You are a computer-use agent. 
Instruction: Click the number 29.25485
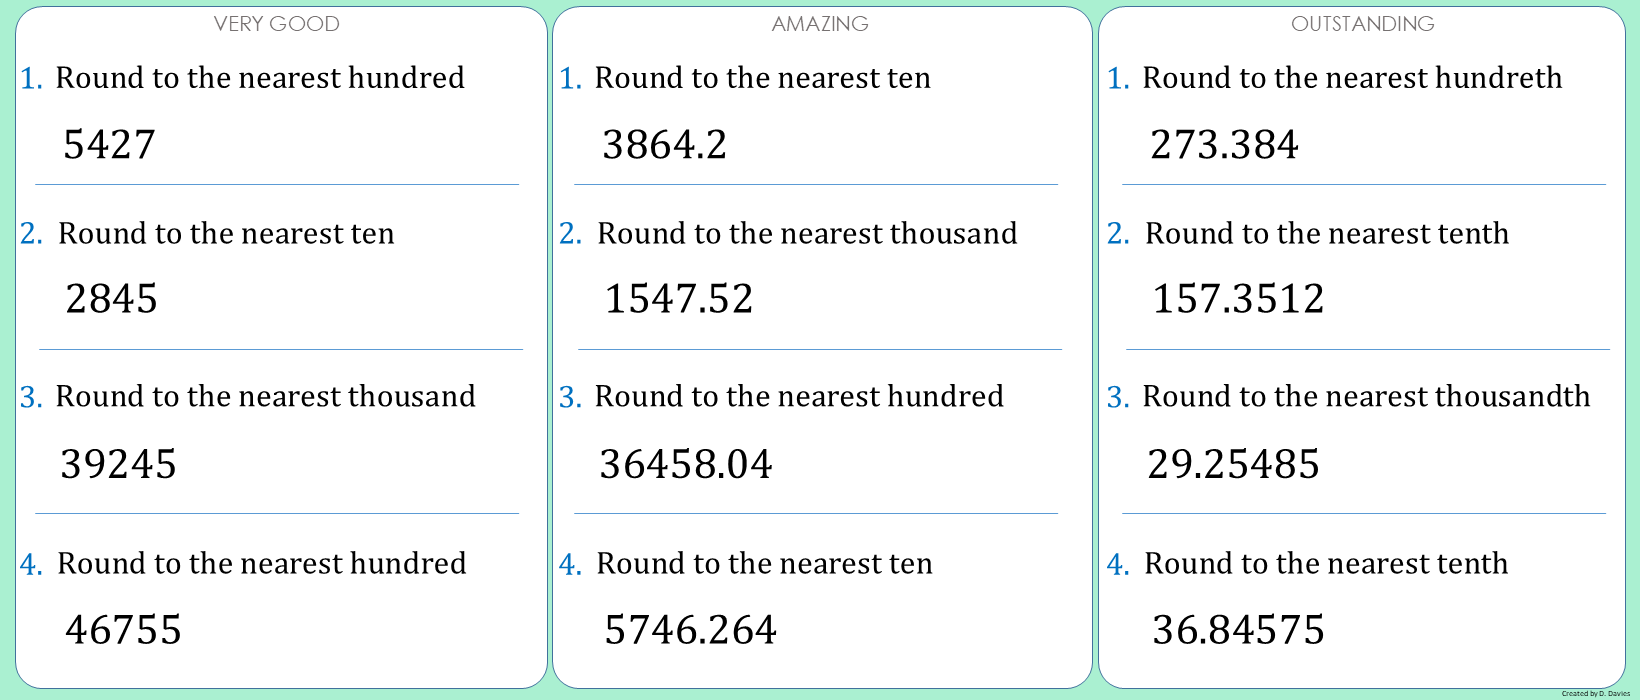[x=1233, y=464]
